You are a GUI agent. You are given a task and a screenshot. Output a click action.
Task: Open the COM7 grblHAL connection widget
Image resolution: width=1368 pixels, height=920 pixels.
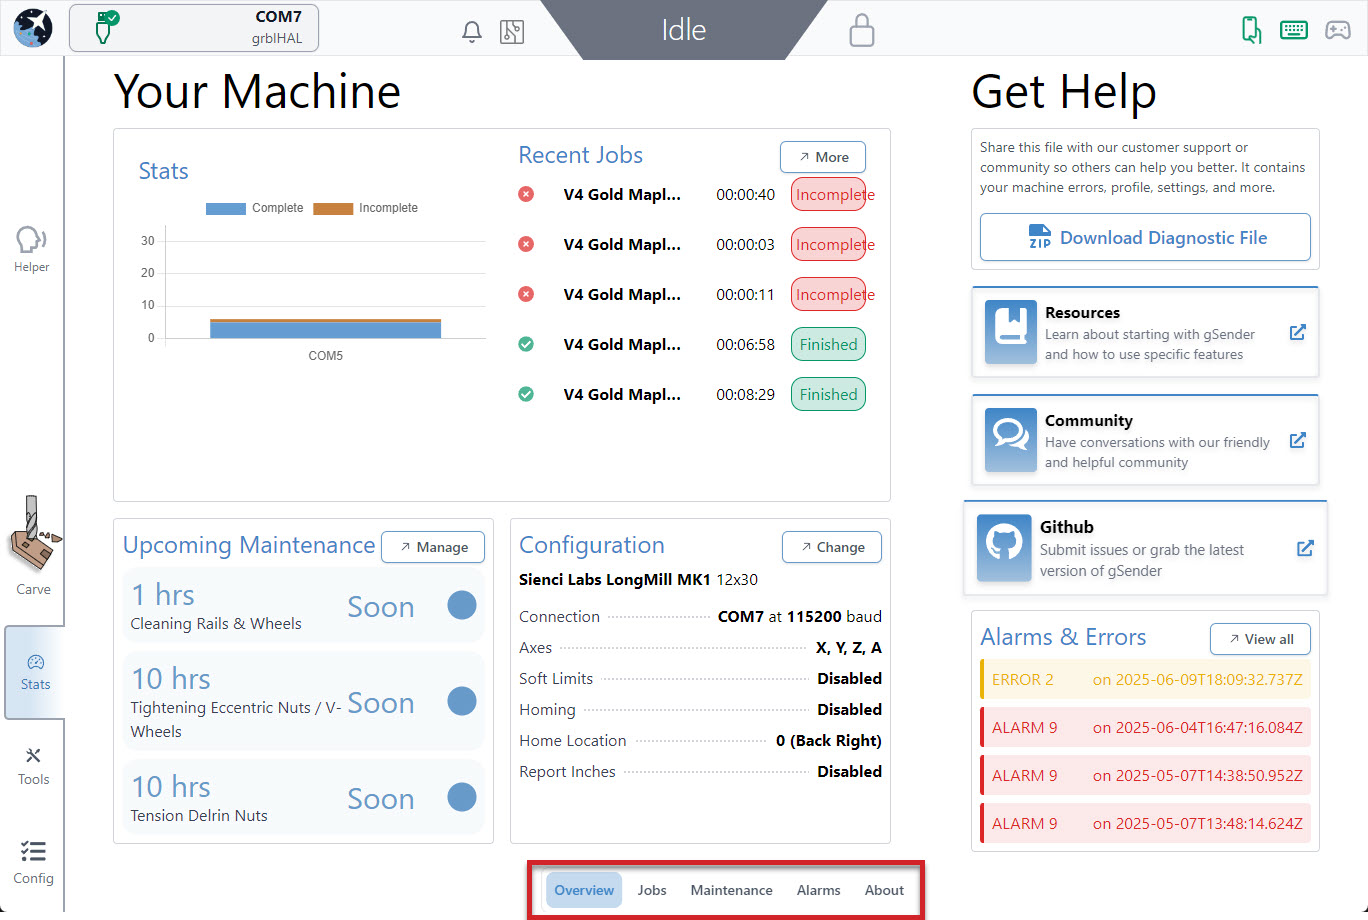pos(194,28)
